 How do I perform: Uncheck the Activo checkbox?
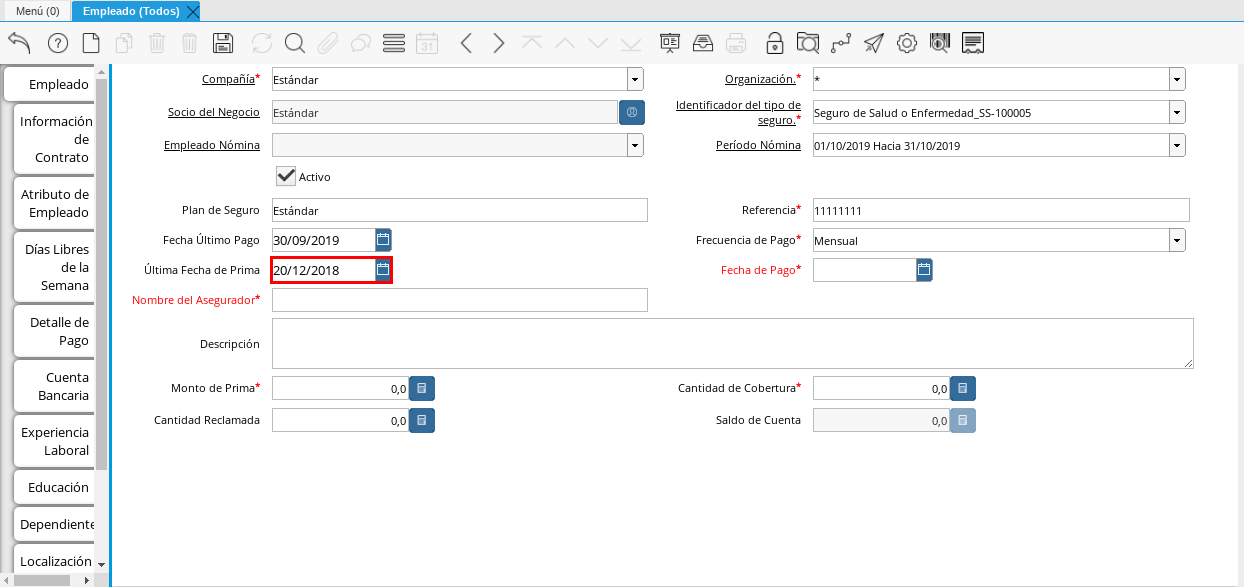(x=286, y=176)
